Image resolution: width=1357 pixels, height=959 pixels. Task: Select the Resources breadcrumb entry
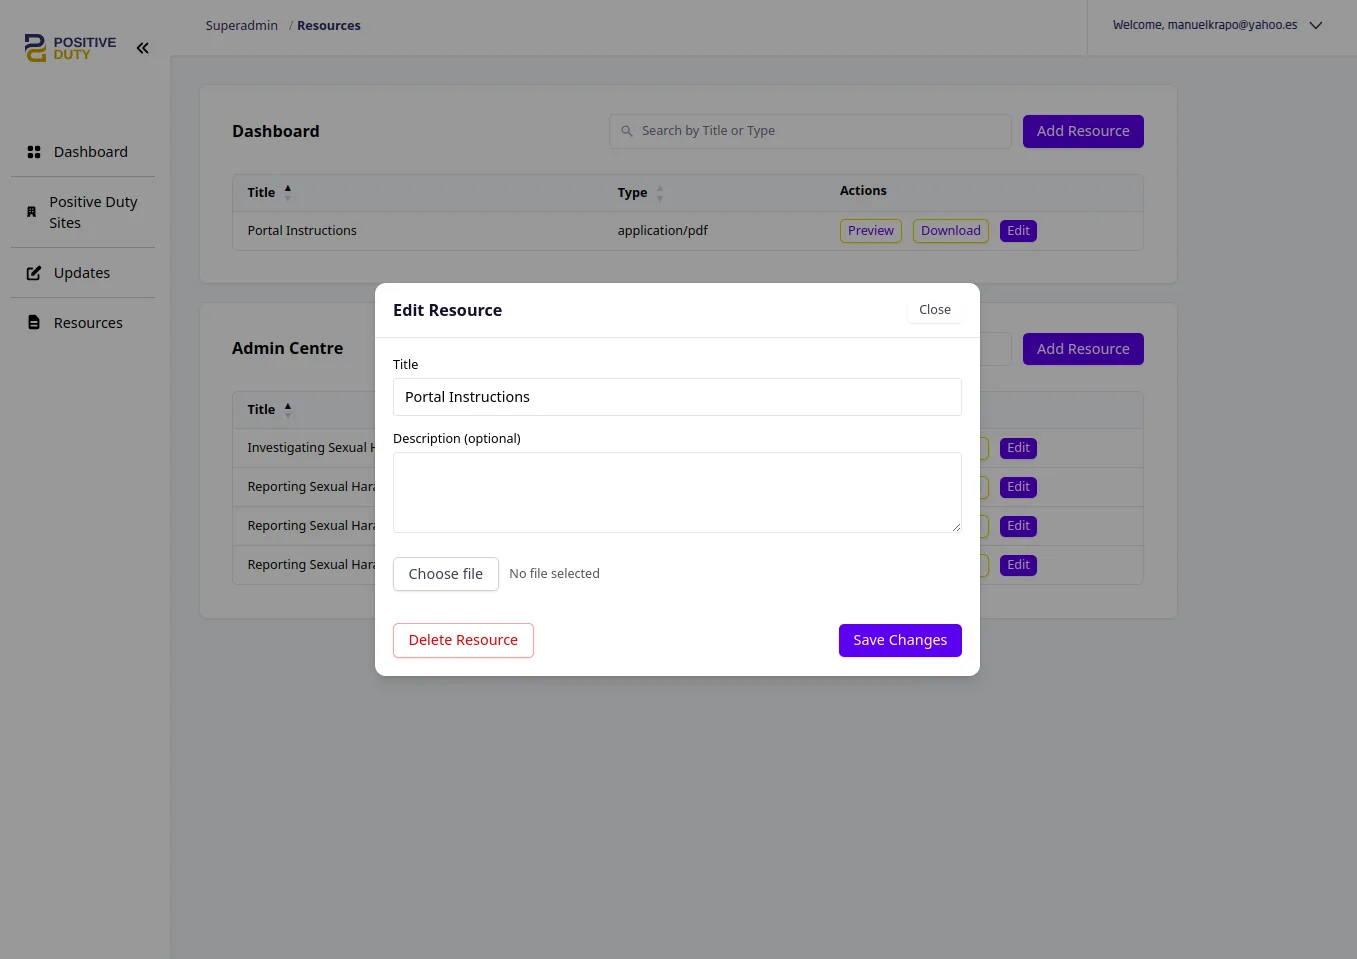tap(328, 25)
